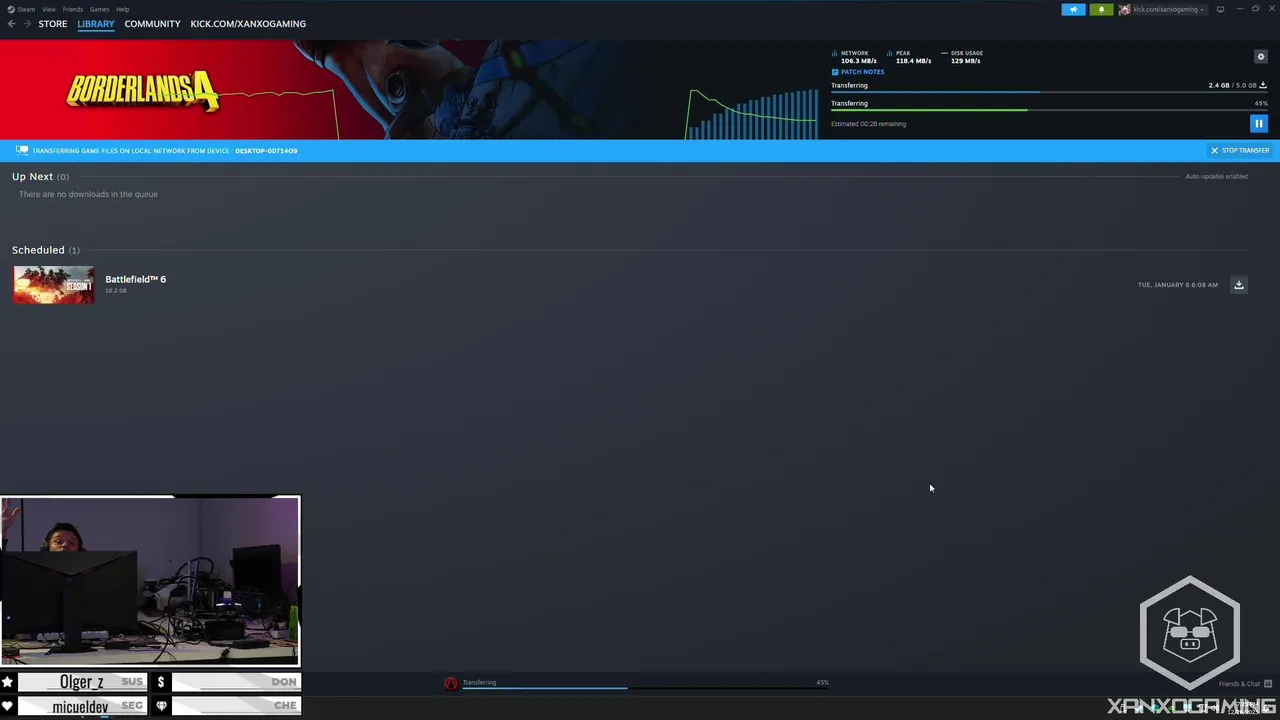Click the Scheduled section header
This screenshot has width=1280, height=720.
click(46, 250)
